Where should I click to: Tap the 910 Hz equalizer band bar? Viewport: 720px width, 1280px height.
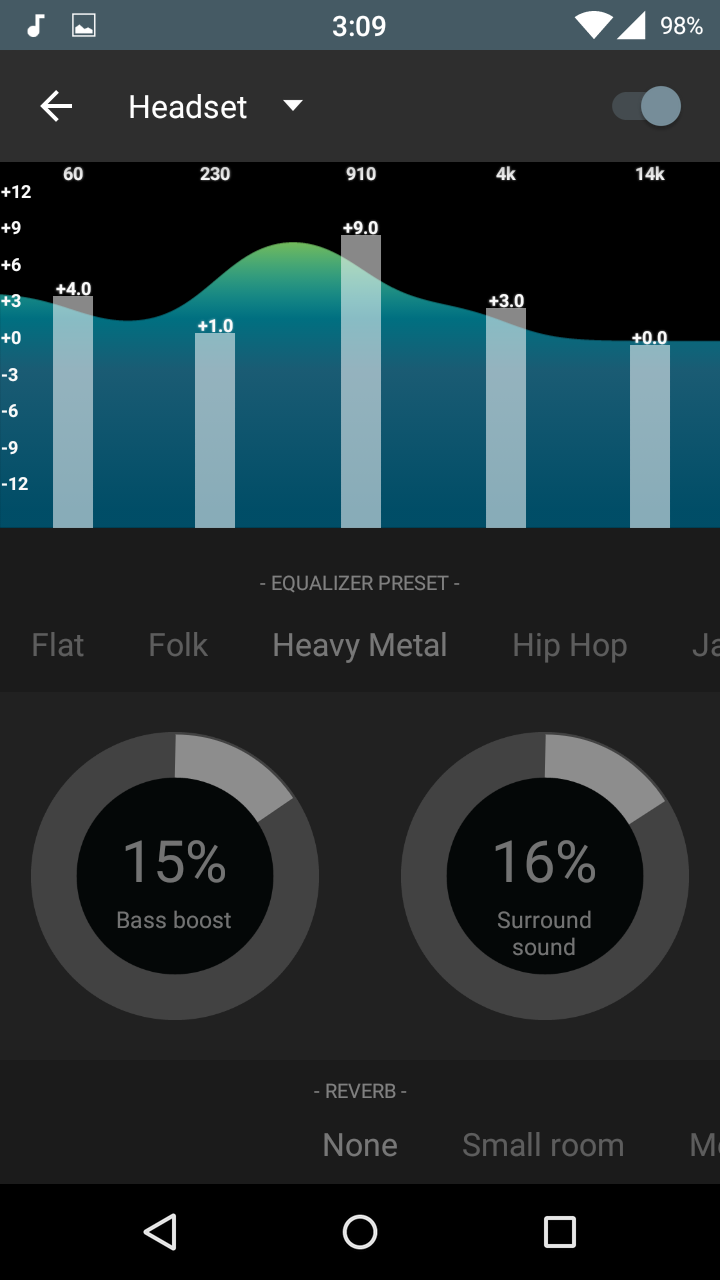(361, 381)
